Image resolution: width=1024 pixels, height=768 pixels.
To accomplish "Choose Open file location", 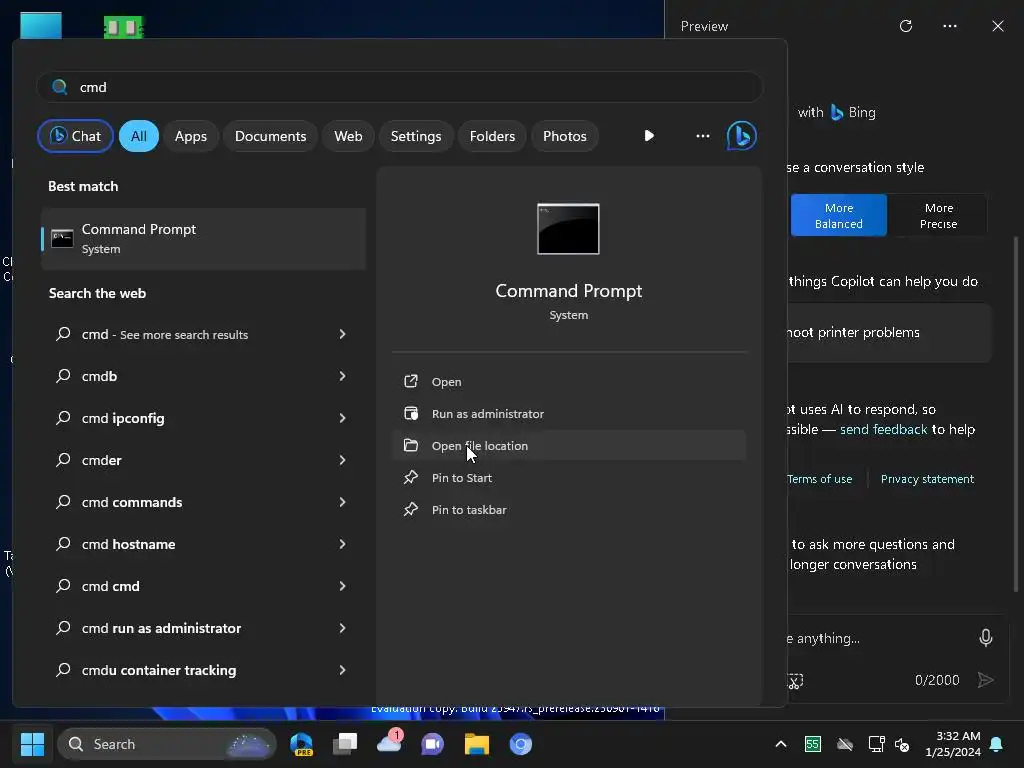I will pos(569,445).
